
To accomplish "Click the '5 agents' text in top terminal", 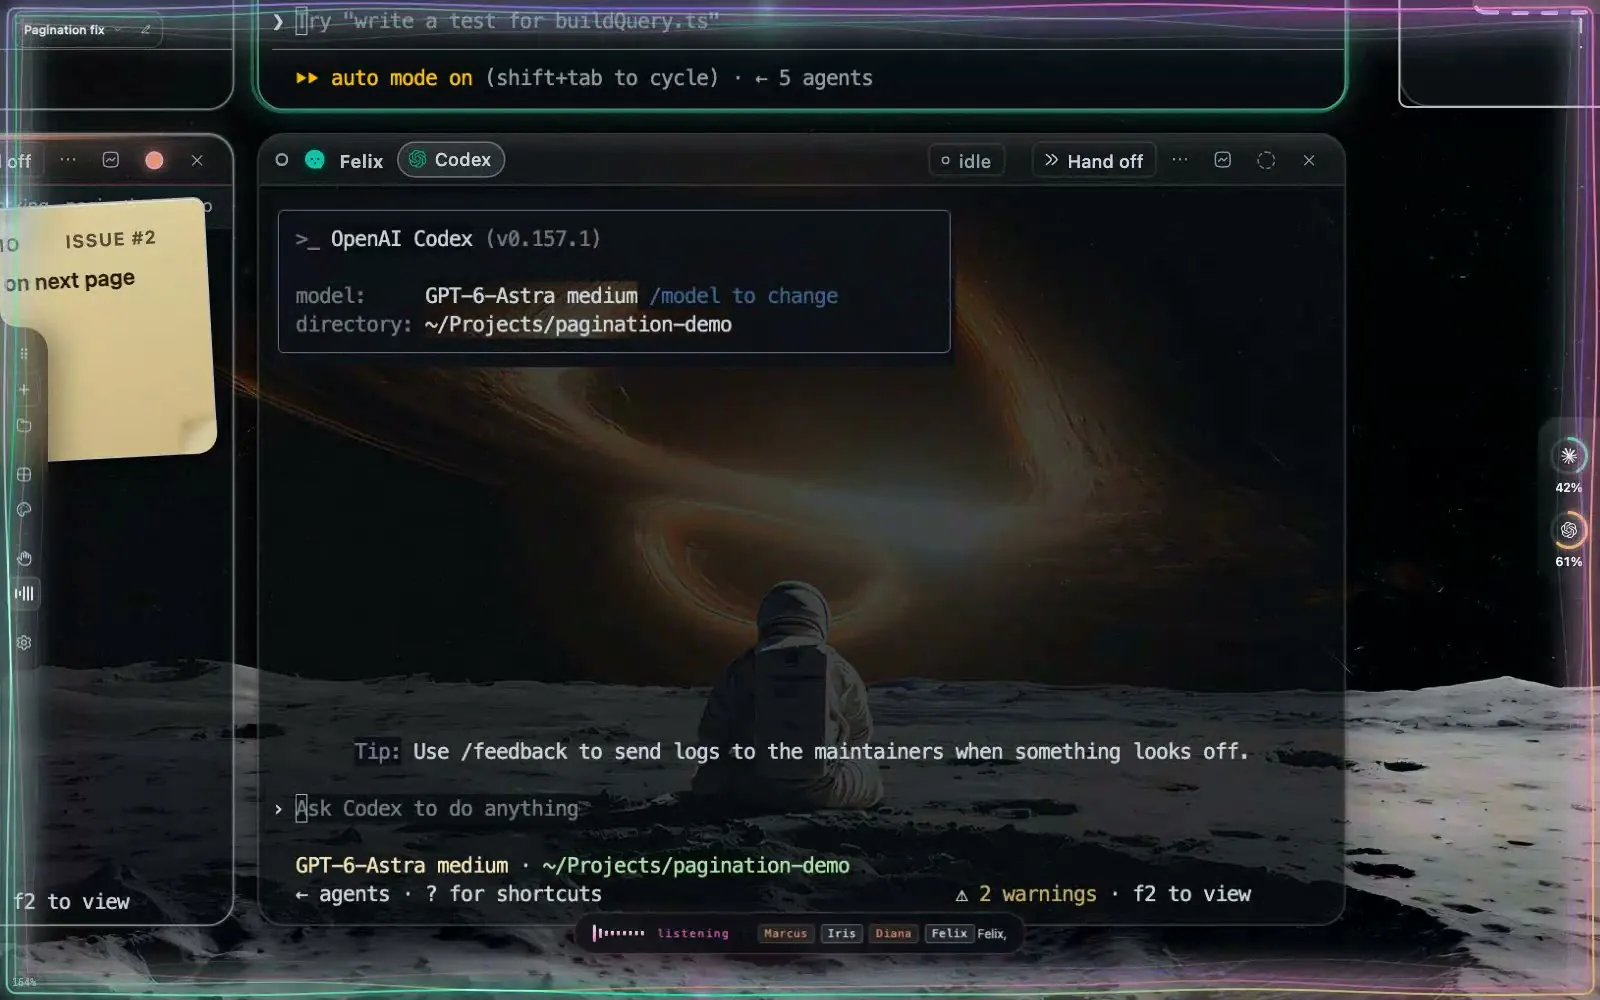I will tap(825, 78).
